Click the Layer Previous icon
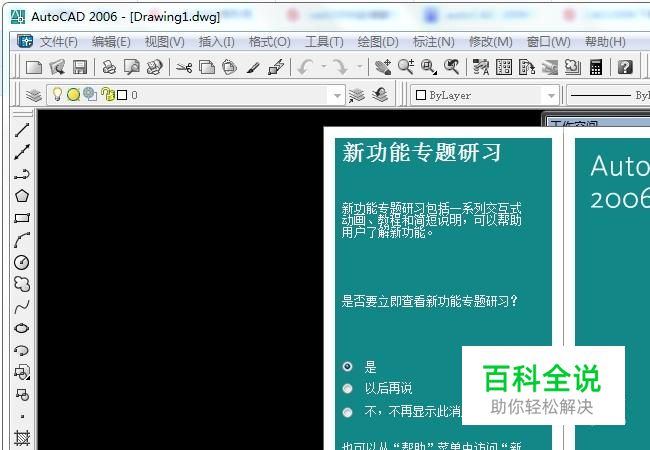Viewport: 650px width, 450px height. 380,95
